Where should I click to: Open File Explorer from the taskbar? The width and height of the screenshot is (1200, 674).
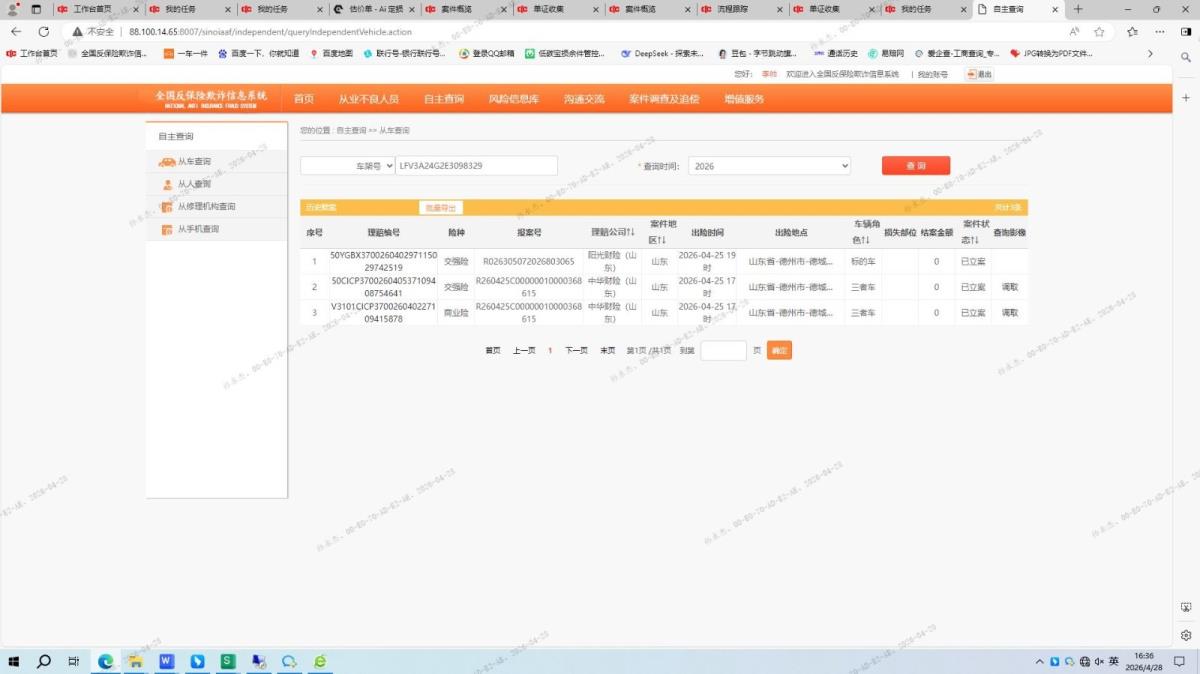pos(135,661)
